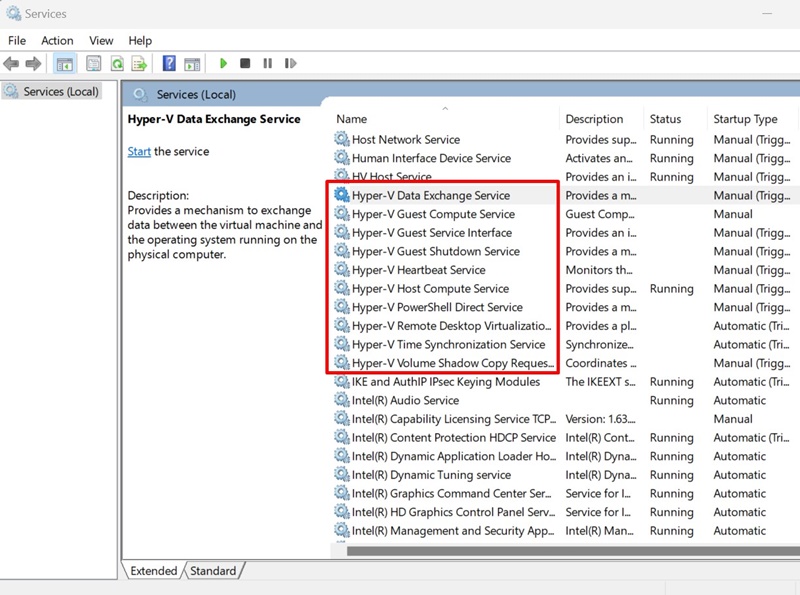The height and width of the screenshot is (595, 800).
Task: Click gear icon of Human Interface Device Service
Action: click(x=341, y=158)
